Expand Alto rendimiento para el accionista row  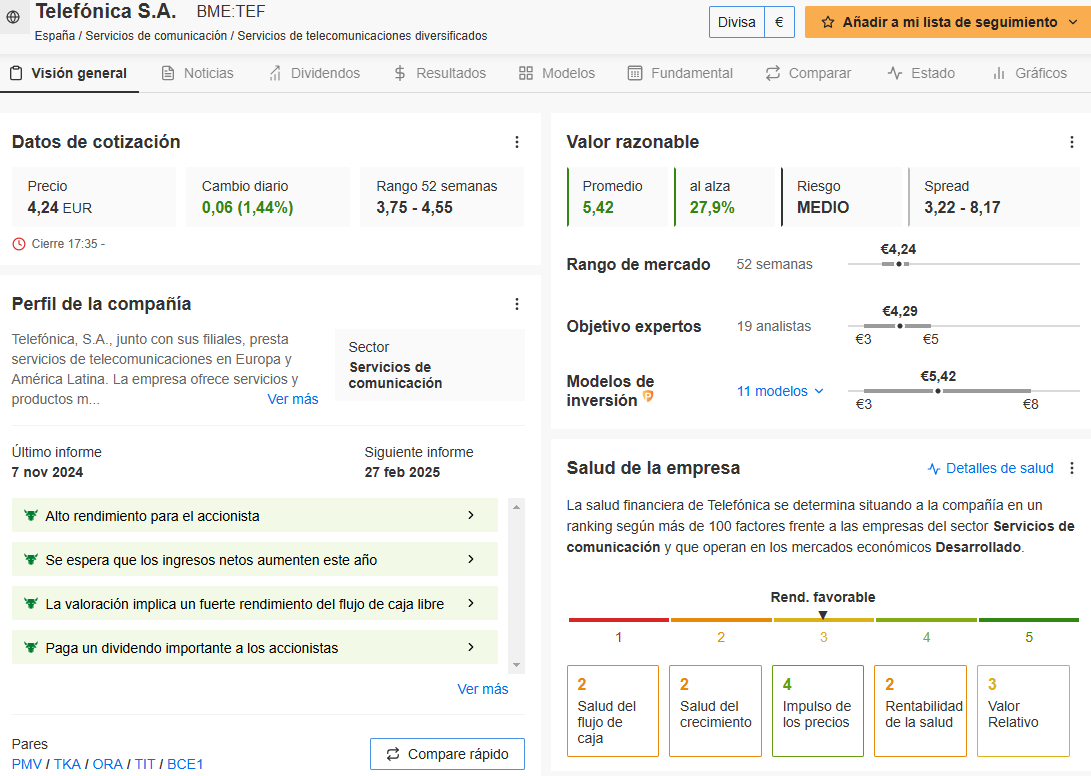pos(255,516)
